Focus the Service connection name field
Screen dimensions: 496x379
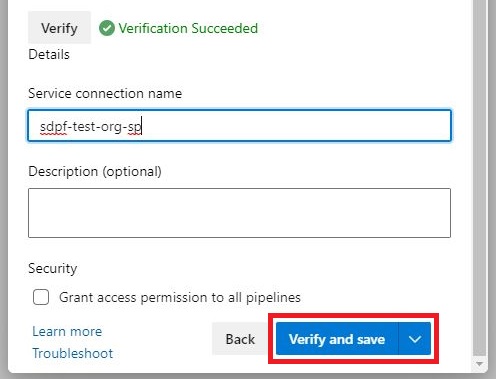[239, 126]
